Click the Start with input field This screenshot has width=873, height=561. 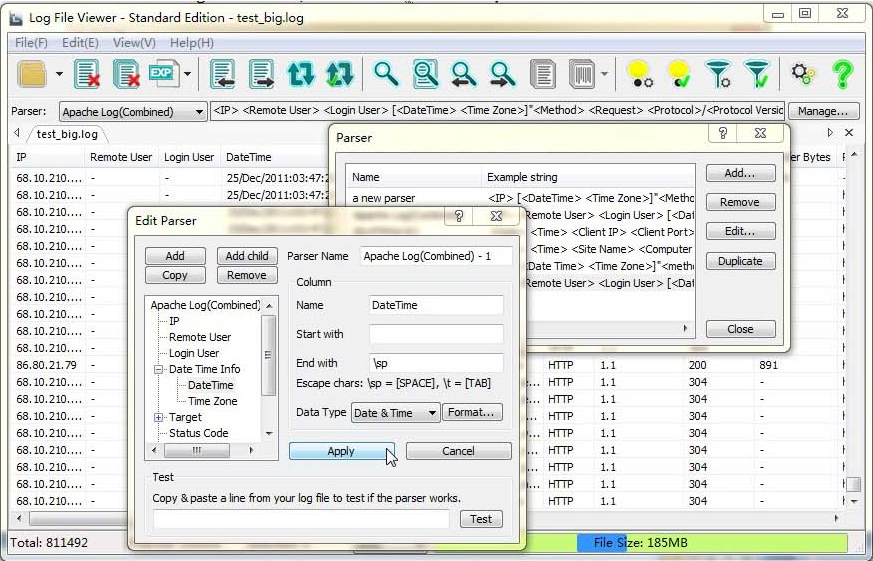(436, 334)
